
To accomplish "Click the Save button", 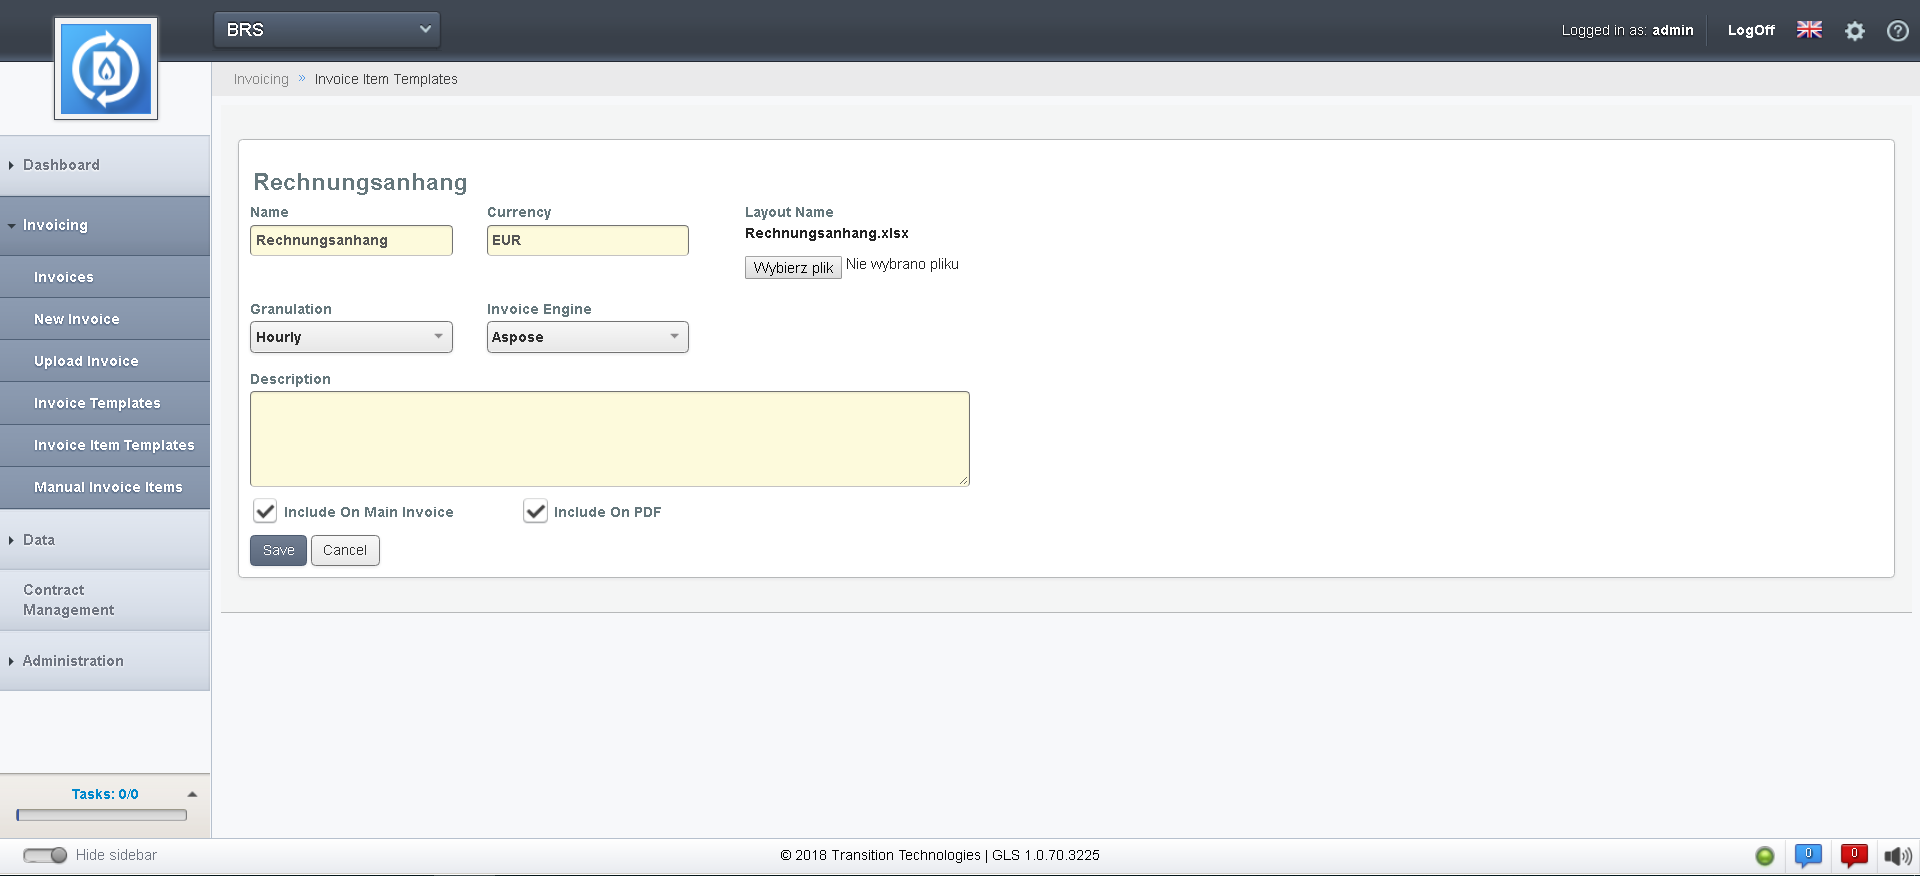I will [278, 550].
